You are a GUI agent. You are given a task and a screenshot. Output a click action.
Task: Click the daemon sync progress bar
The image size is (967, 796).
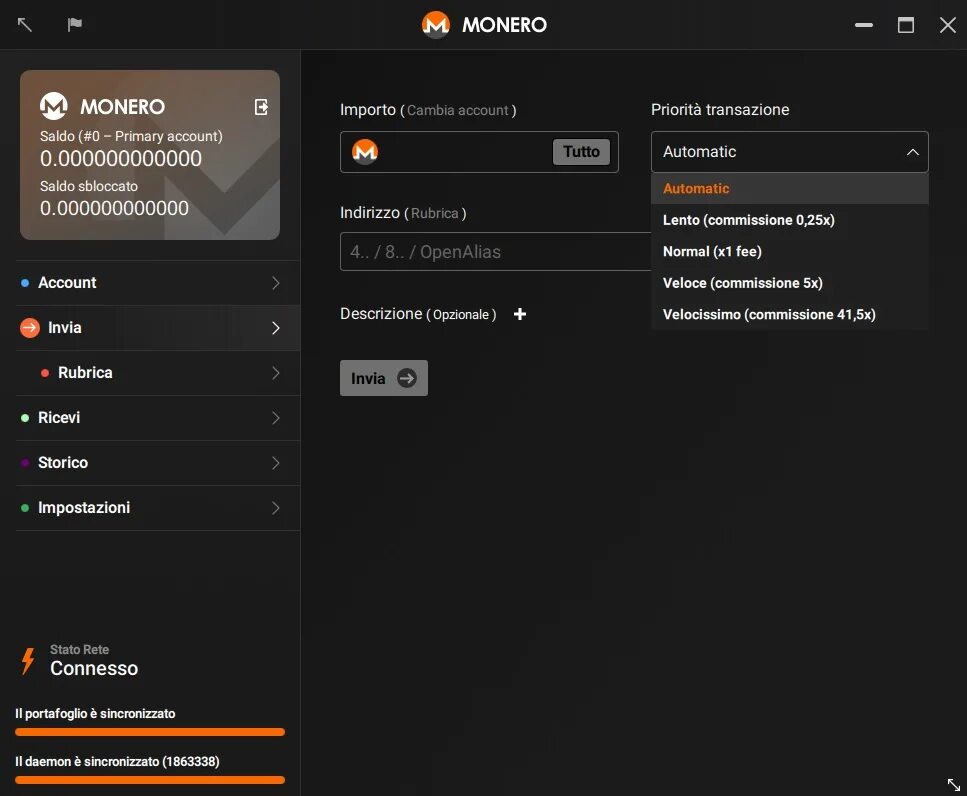[x=150, y=780]
